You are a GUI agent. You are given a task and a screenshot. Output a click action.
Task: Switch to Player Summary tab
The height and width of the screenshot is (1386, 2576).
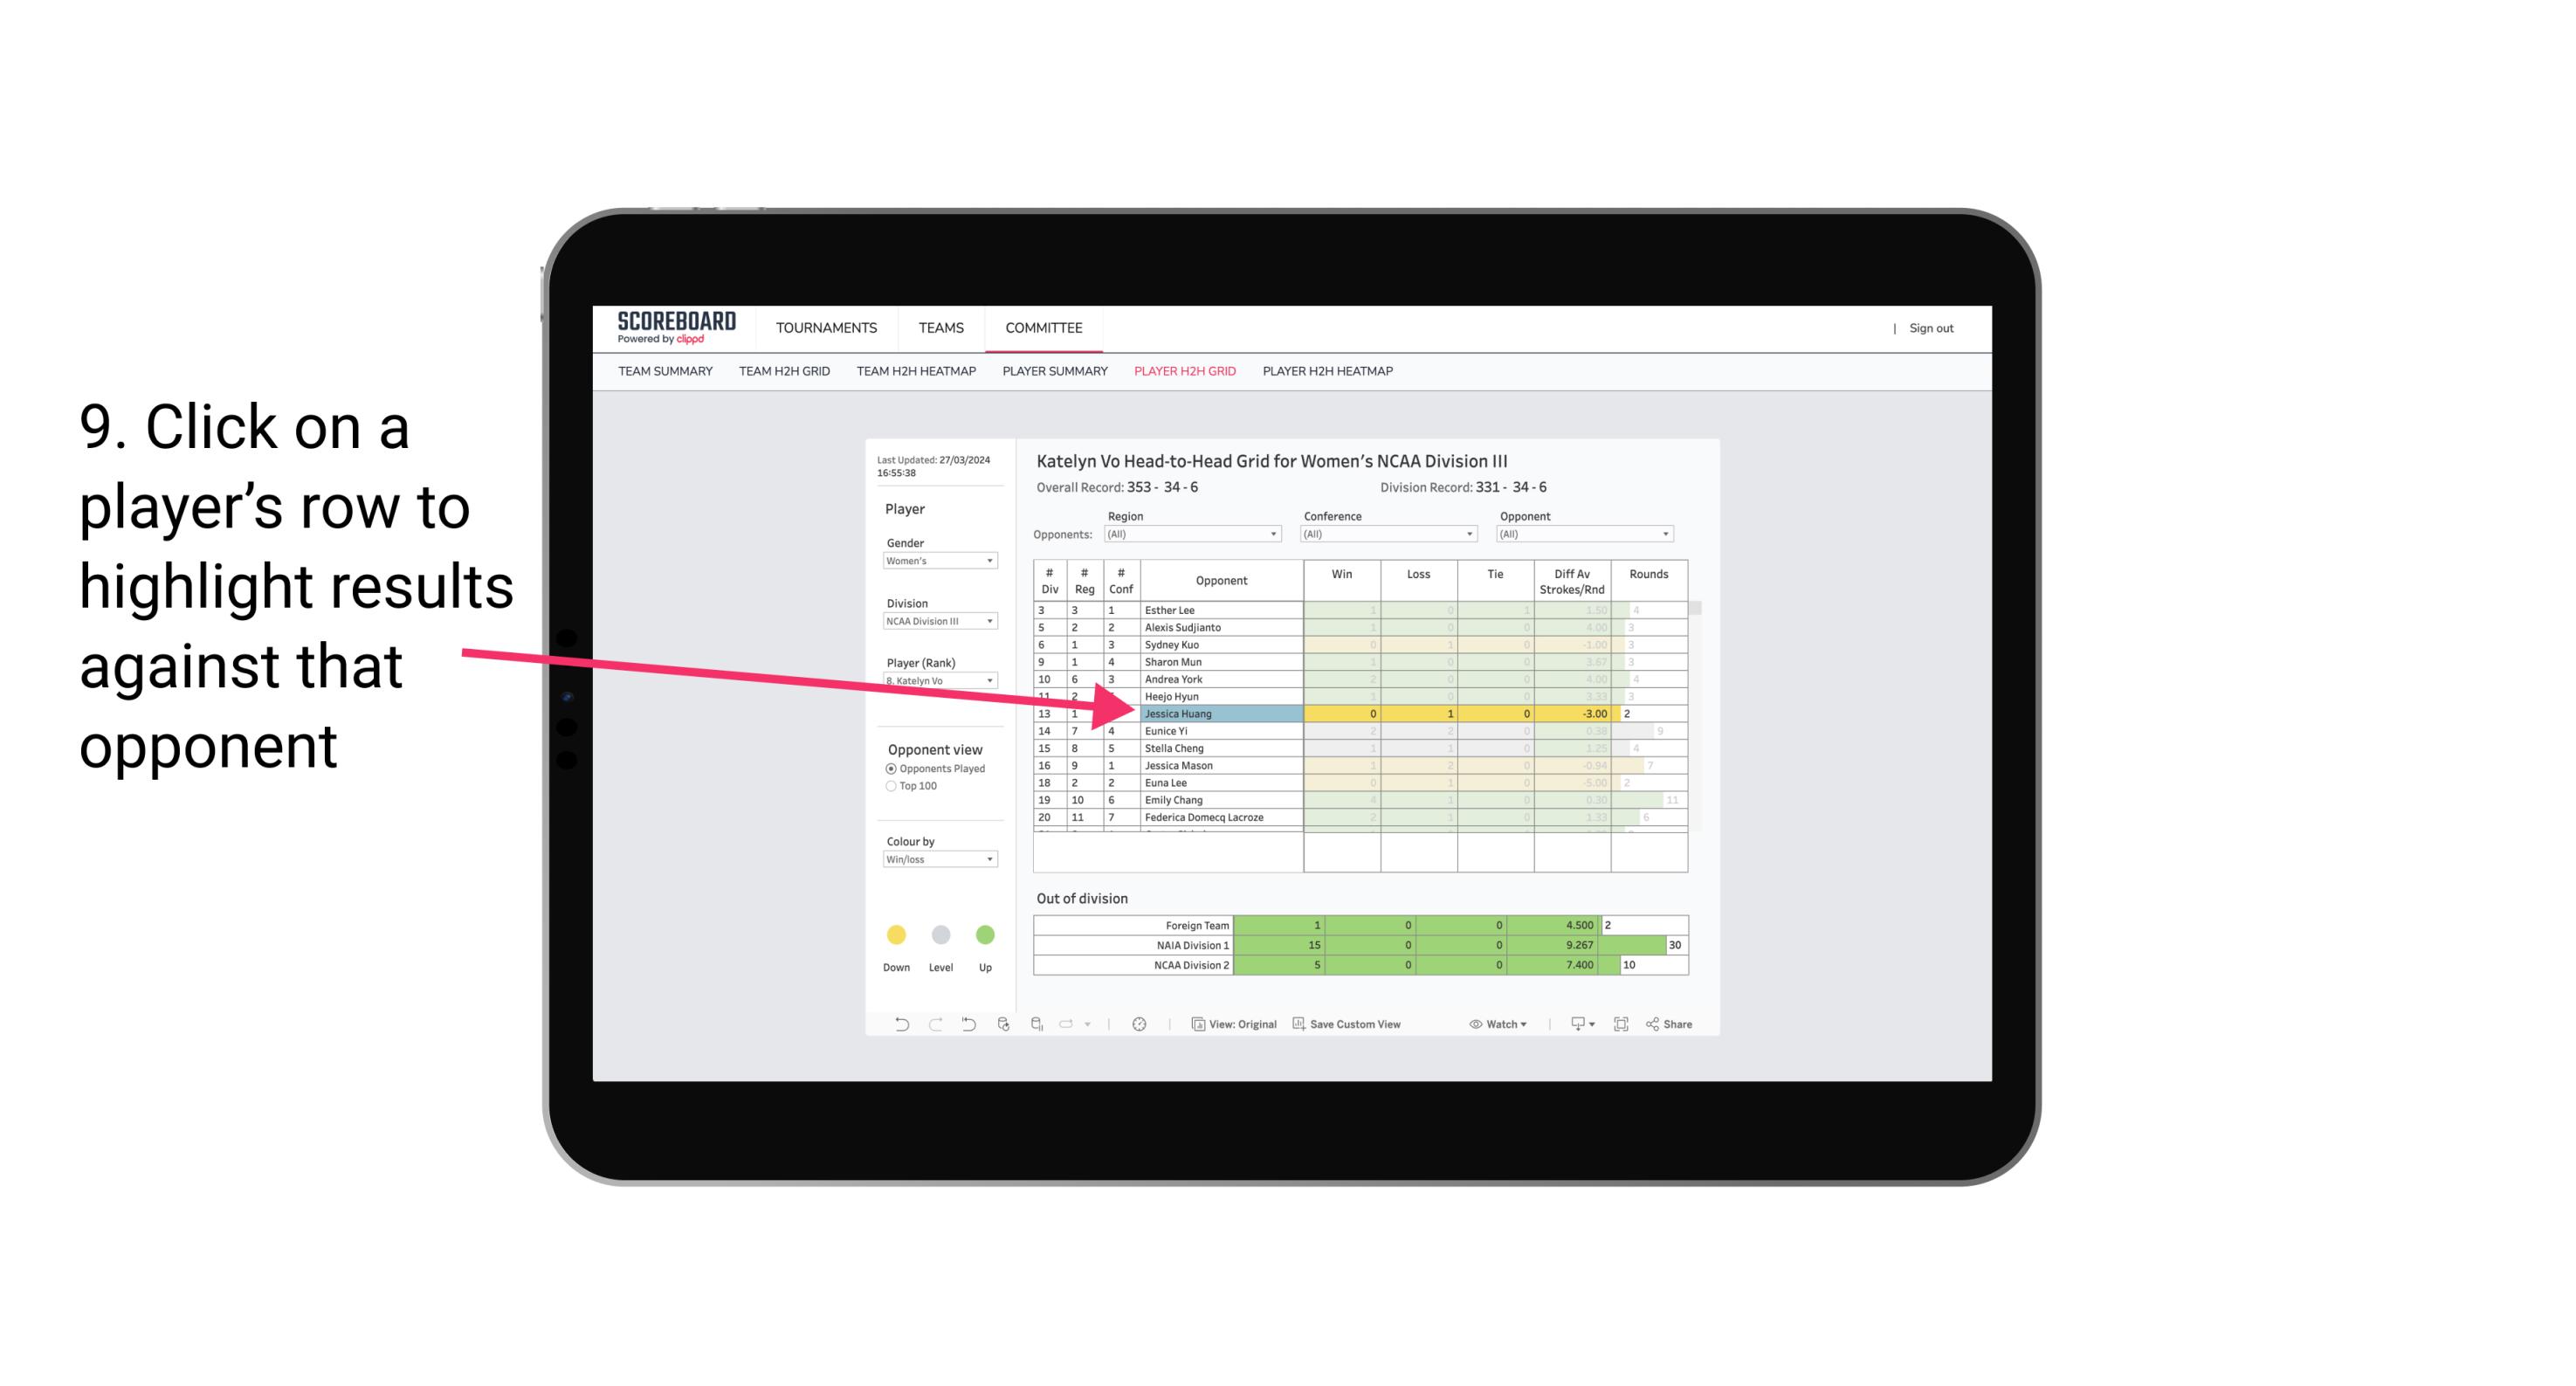tap(1052, 372)
